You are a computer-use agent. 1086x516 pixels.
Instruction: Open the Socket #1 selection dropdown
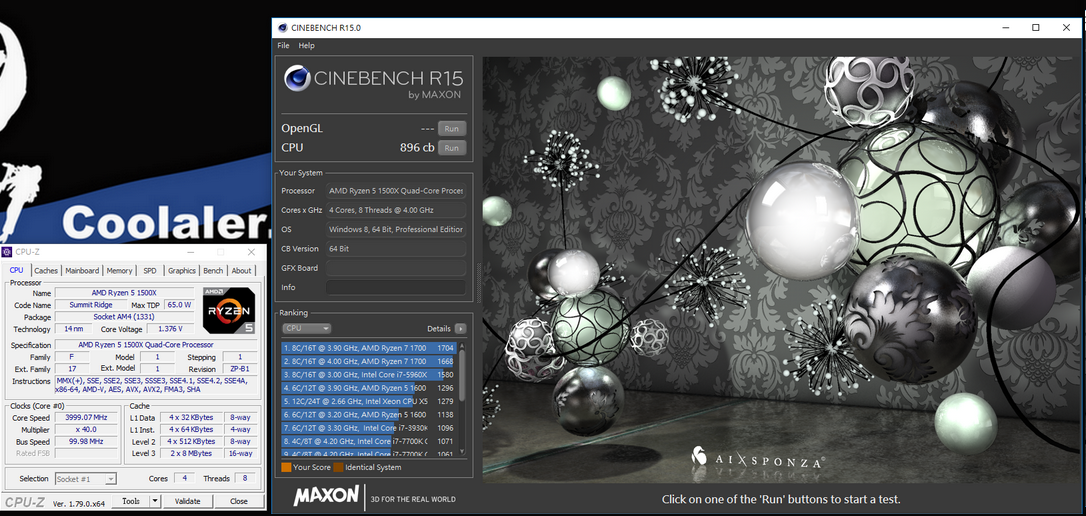(86, 479)
